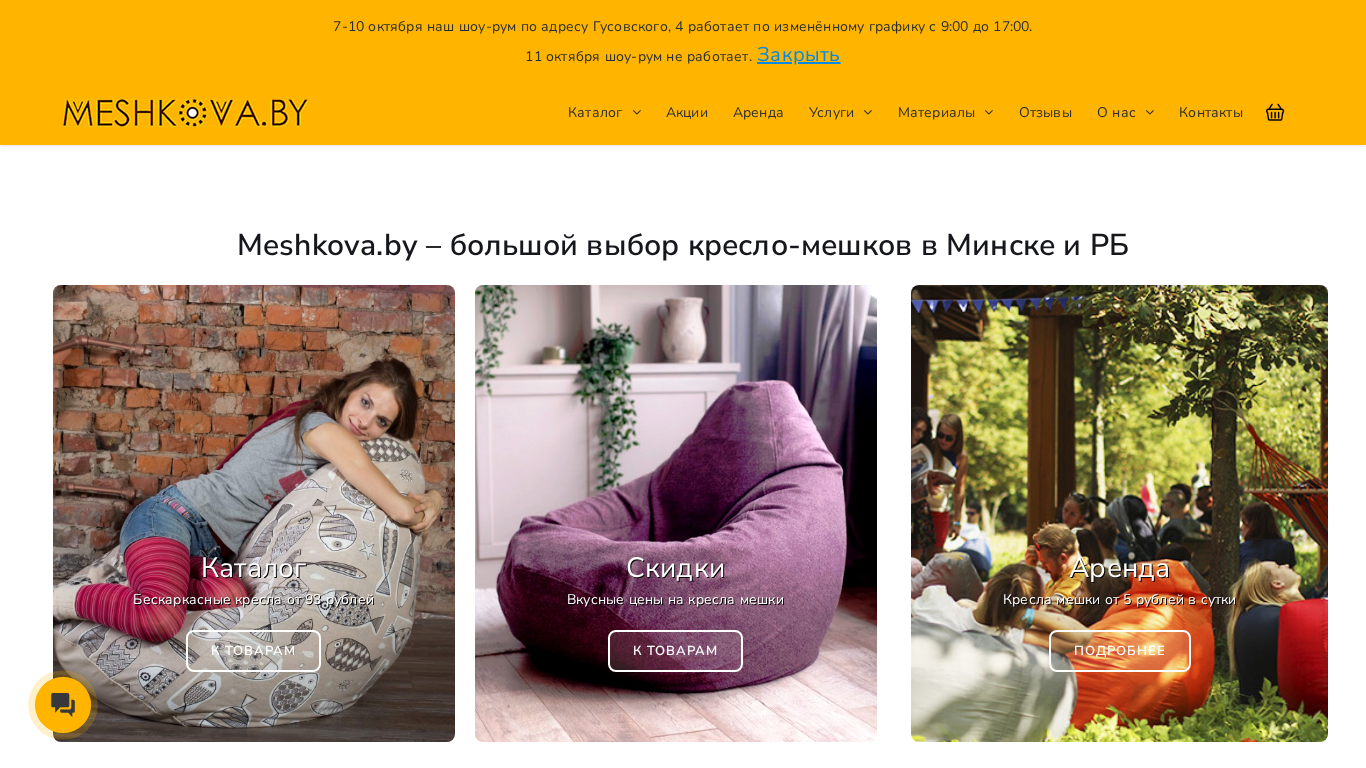
Task: Click К ТОВАРАМ button under Скидки
Action: 675,651
